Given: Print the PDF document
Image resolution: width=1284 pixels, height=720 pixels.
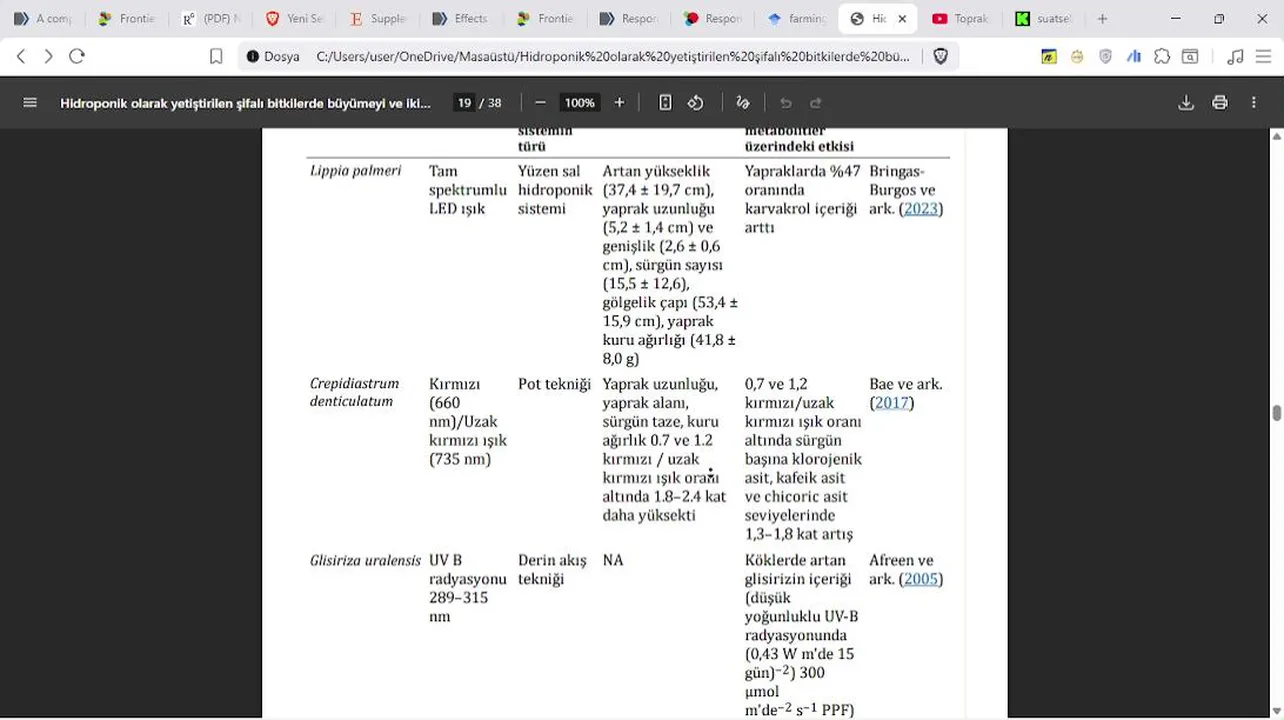Looking at the screenshot, I should pos(1220,102).
